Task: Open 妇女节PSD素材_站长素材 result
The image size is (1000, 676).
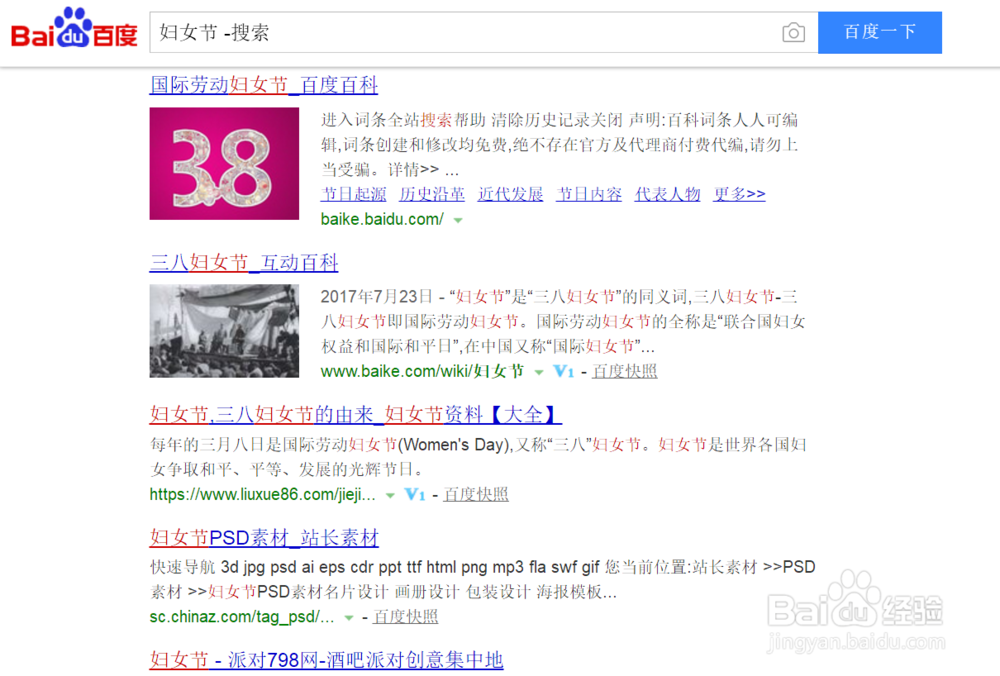Action: [264, 538]
